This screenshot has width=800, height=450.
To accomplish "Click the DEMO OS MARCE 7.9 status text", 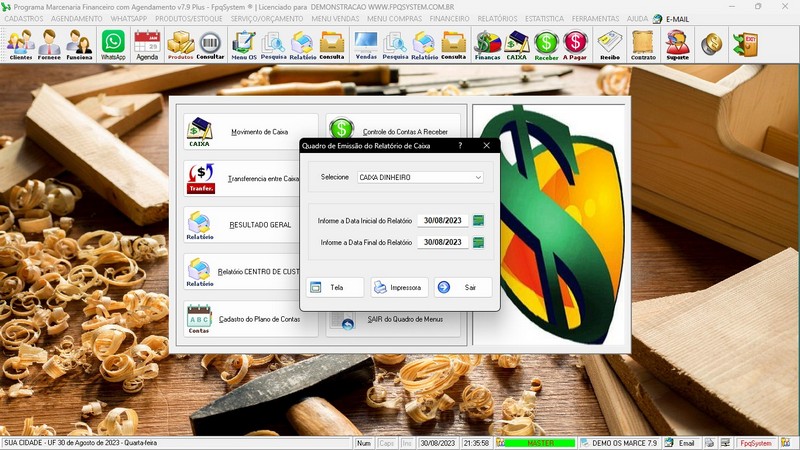I will (619, 443).
